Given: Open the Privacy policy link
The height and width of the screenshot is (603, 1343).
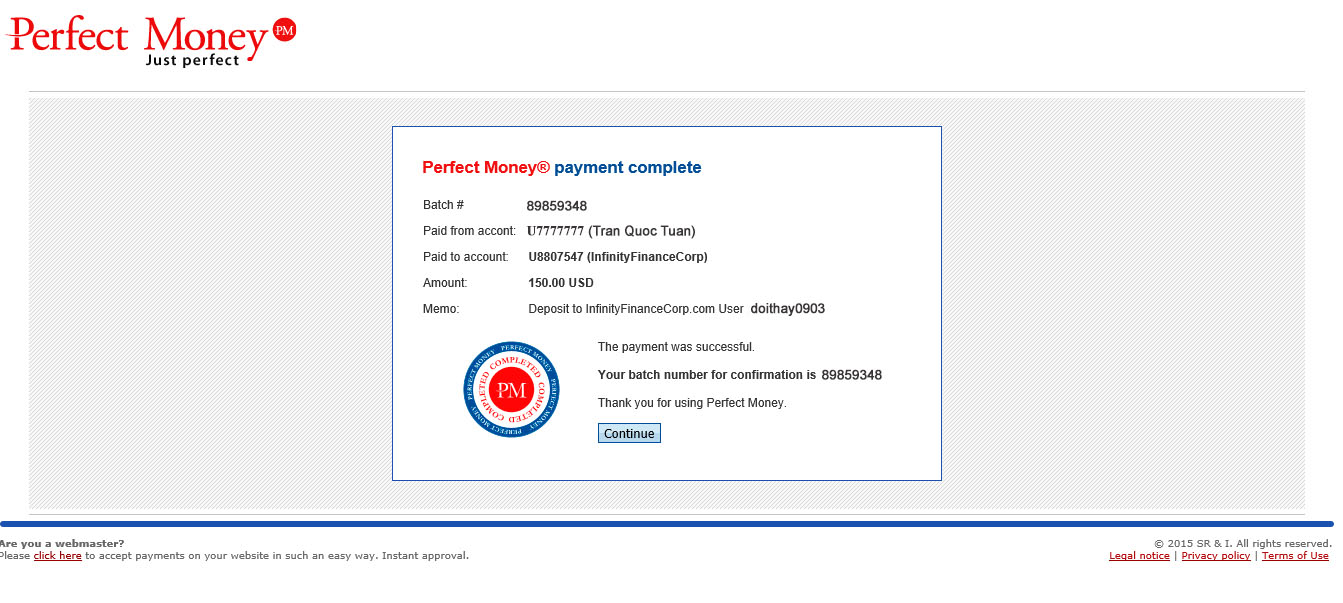Looking at the screenshot, I should (x=1216, y=556).
